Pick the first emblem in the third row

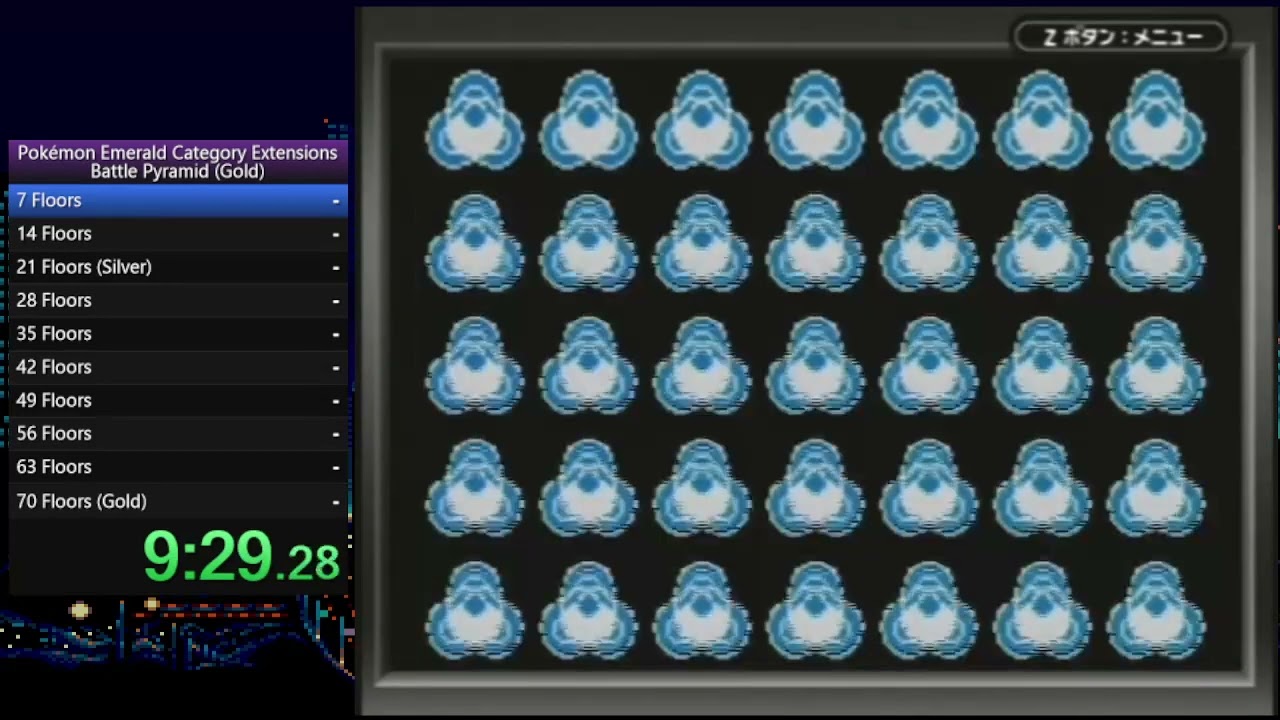coord(475,366)
